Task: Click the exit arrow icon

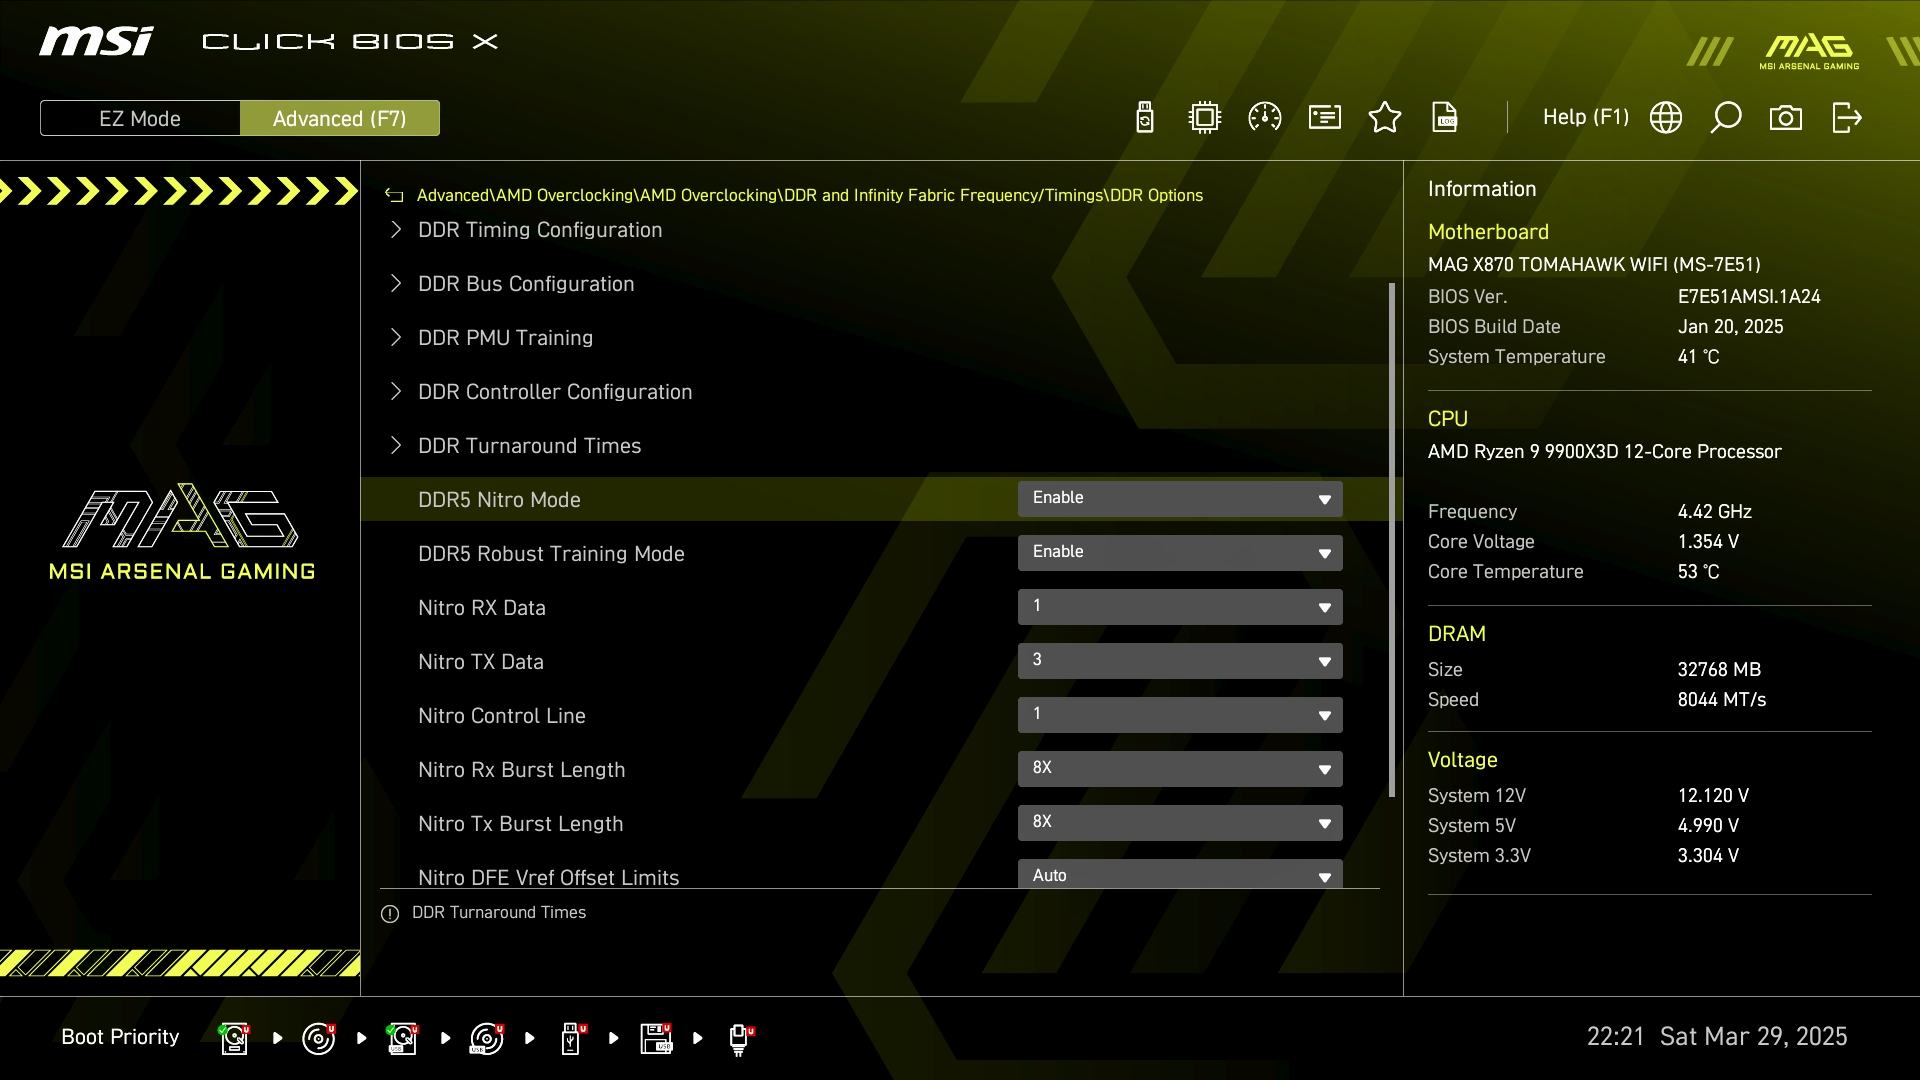Action: coord(1846,118)
